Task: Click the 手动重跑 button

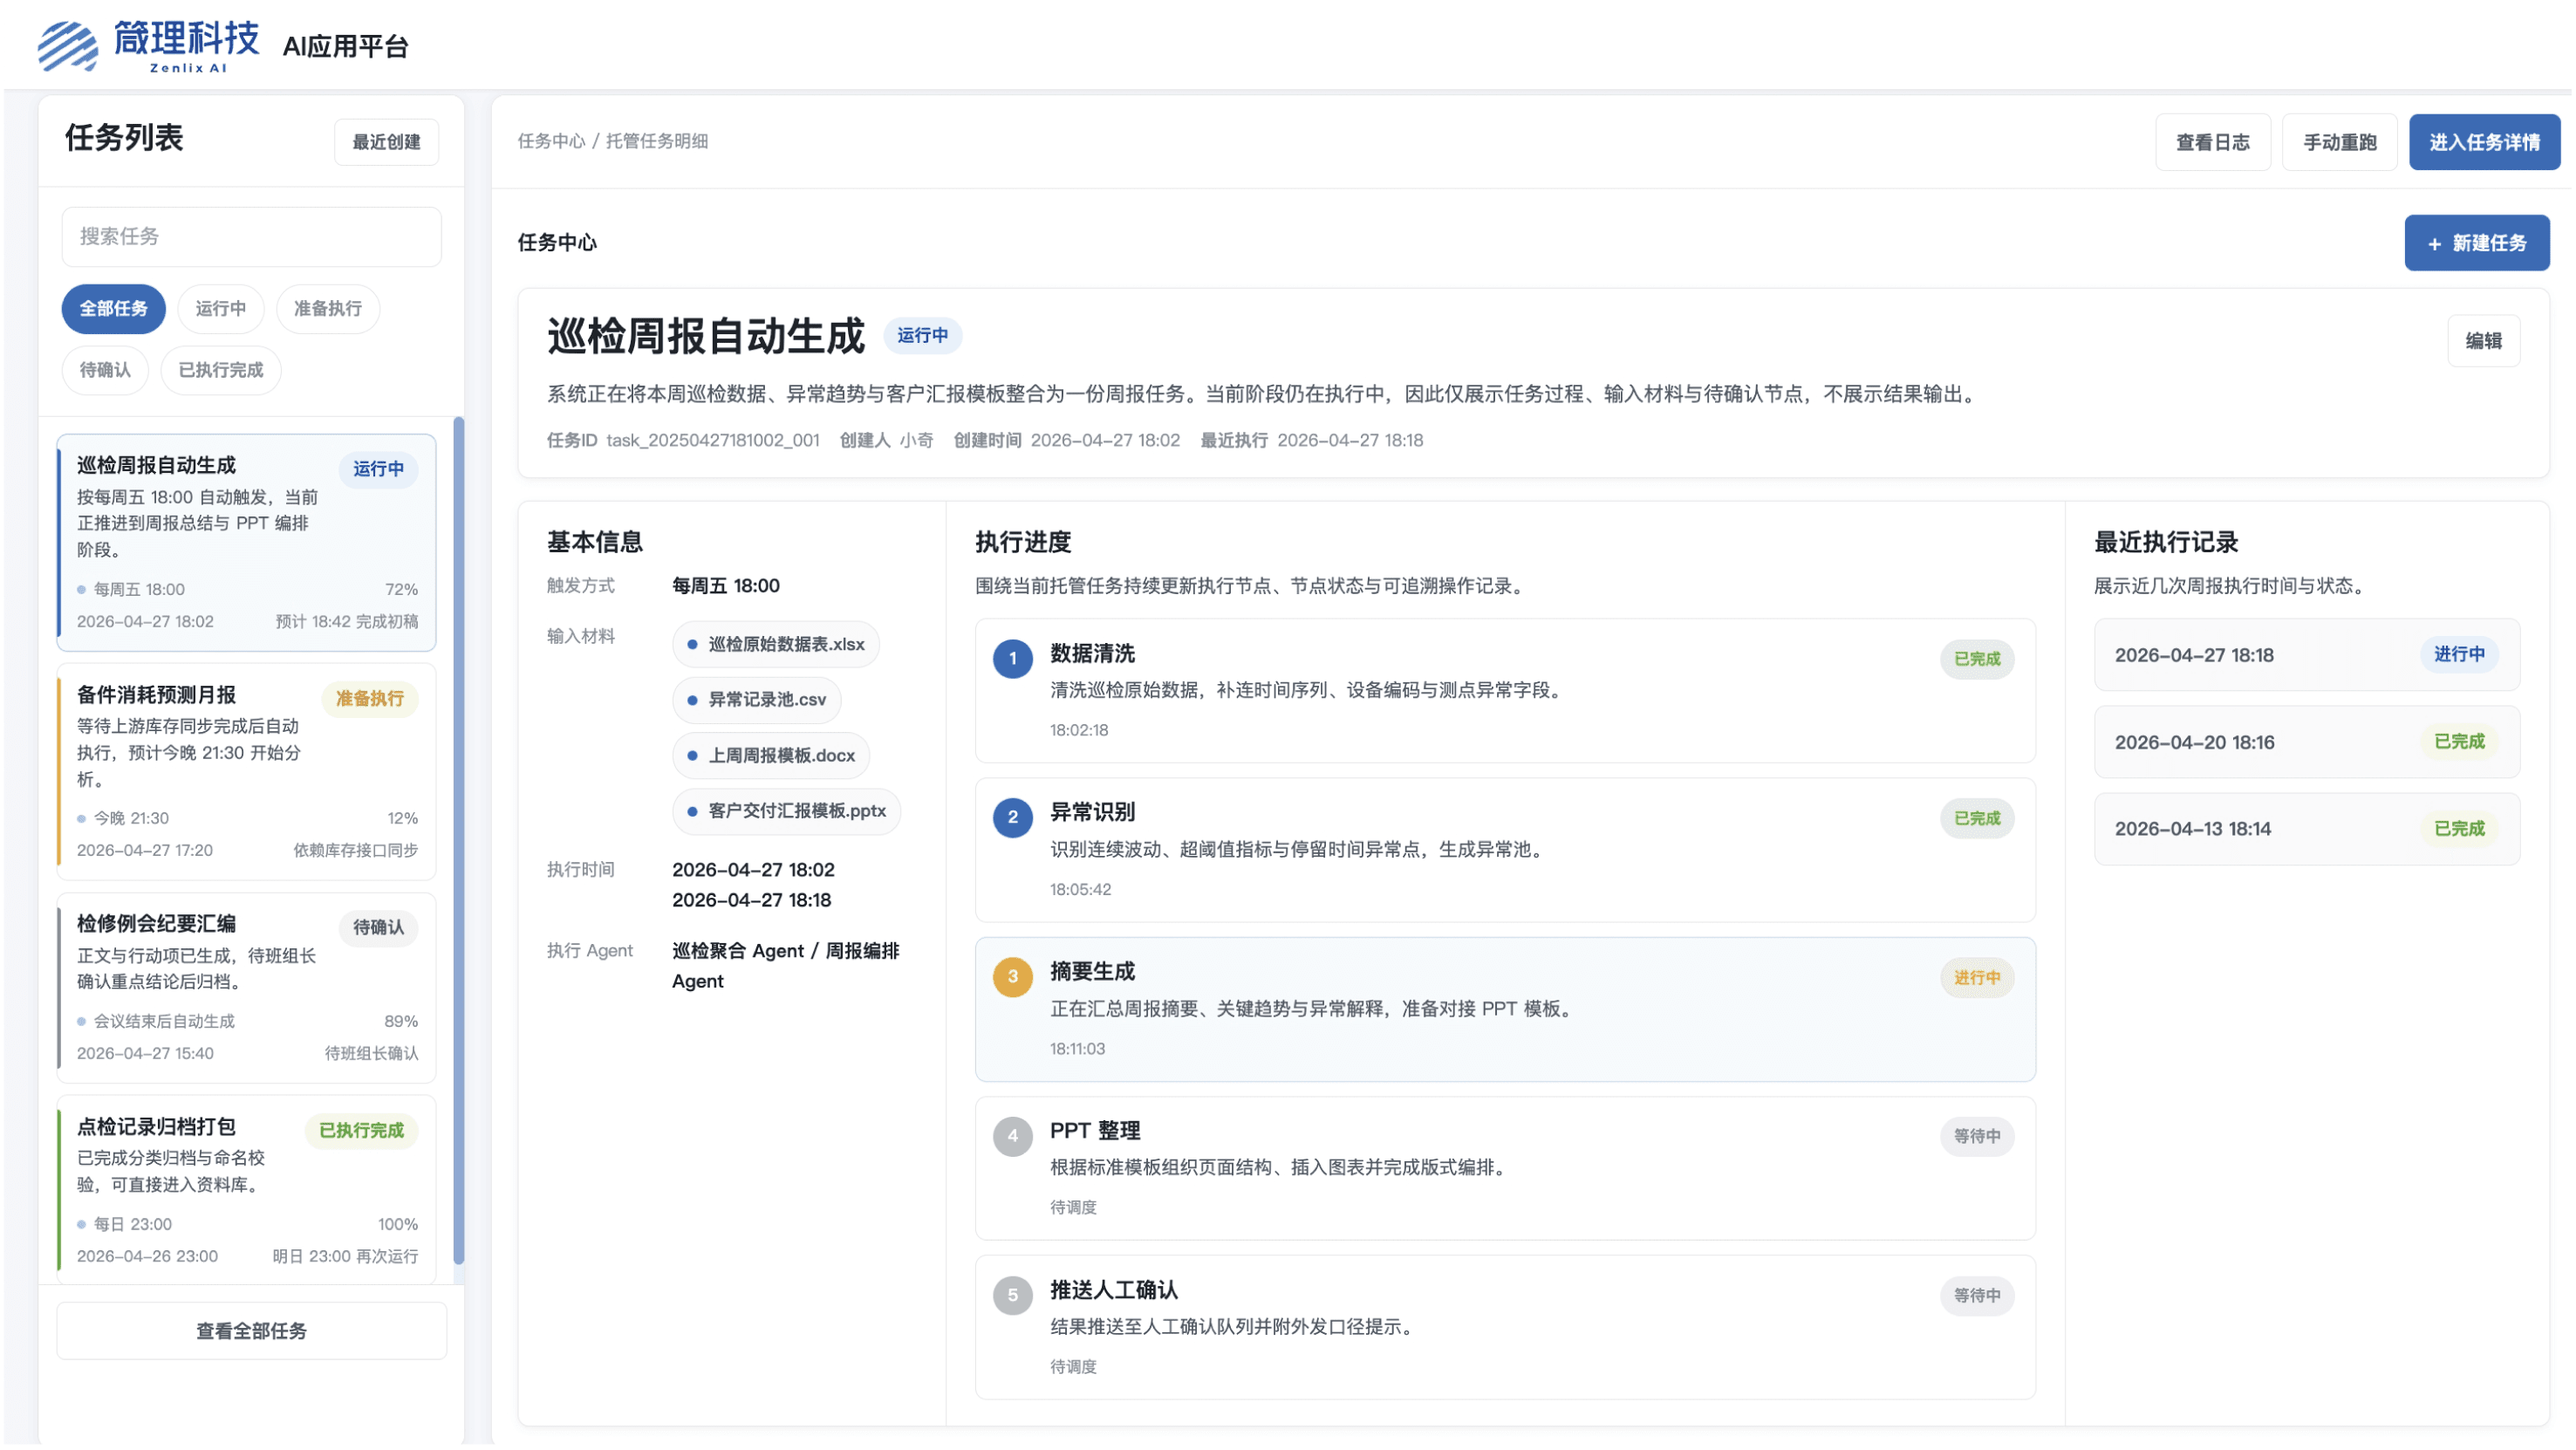Action: 2340,142
